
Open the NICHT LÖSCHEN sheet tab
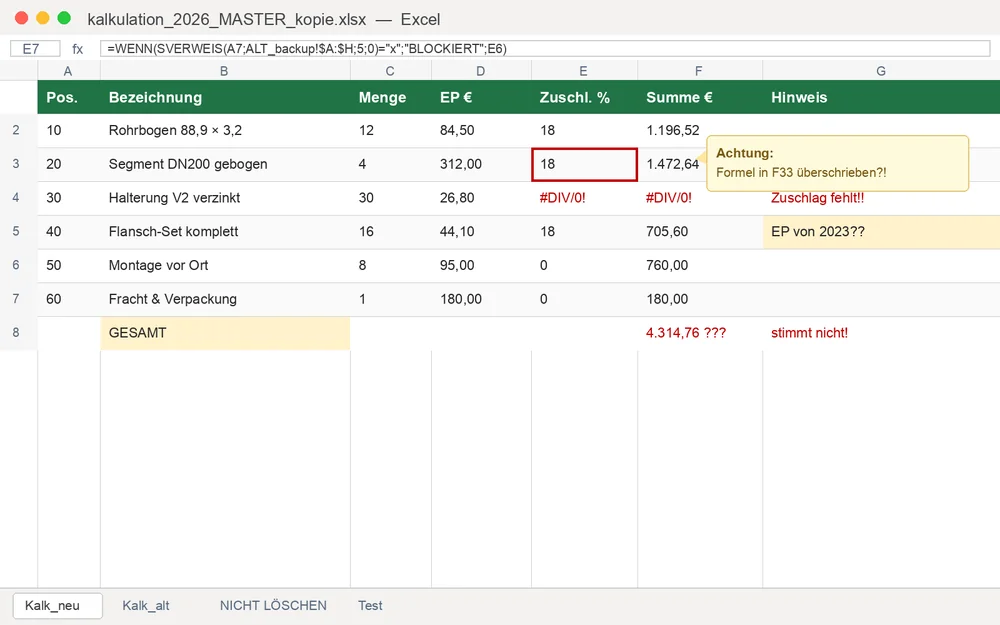tap(273, 605)
